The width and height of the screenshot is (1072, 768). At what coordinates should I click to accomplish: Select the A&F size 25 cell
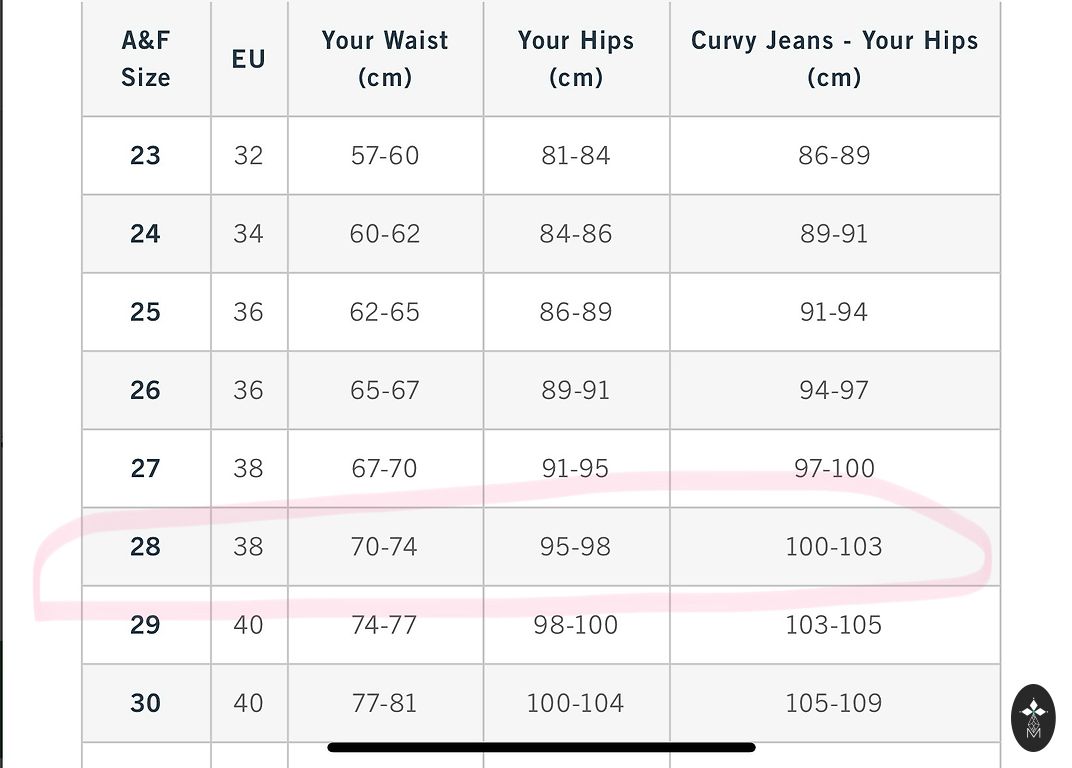tap(145, 312)
